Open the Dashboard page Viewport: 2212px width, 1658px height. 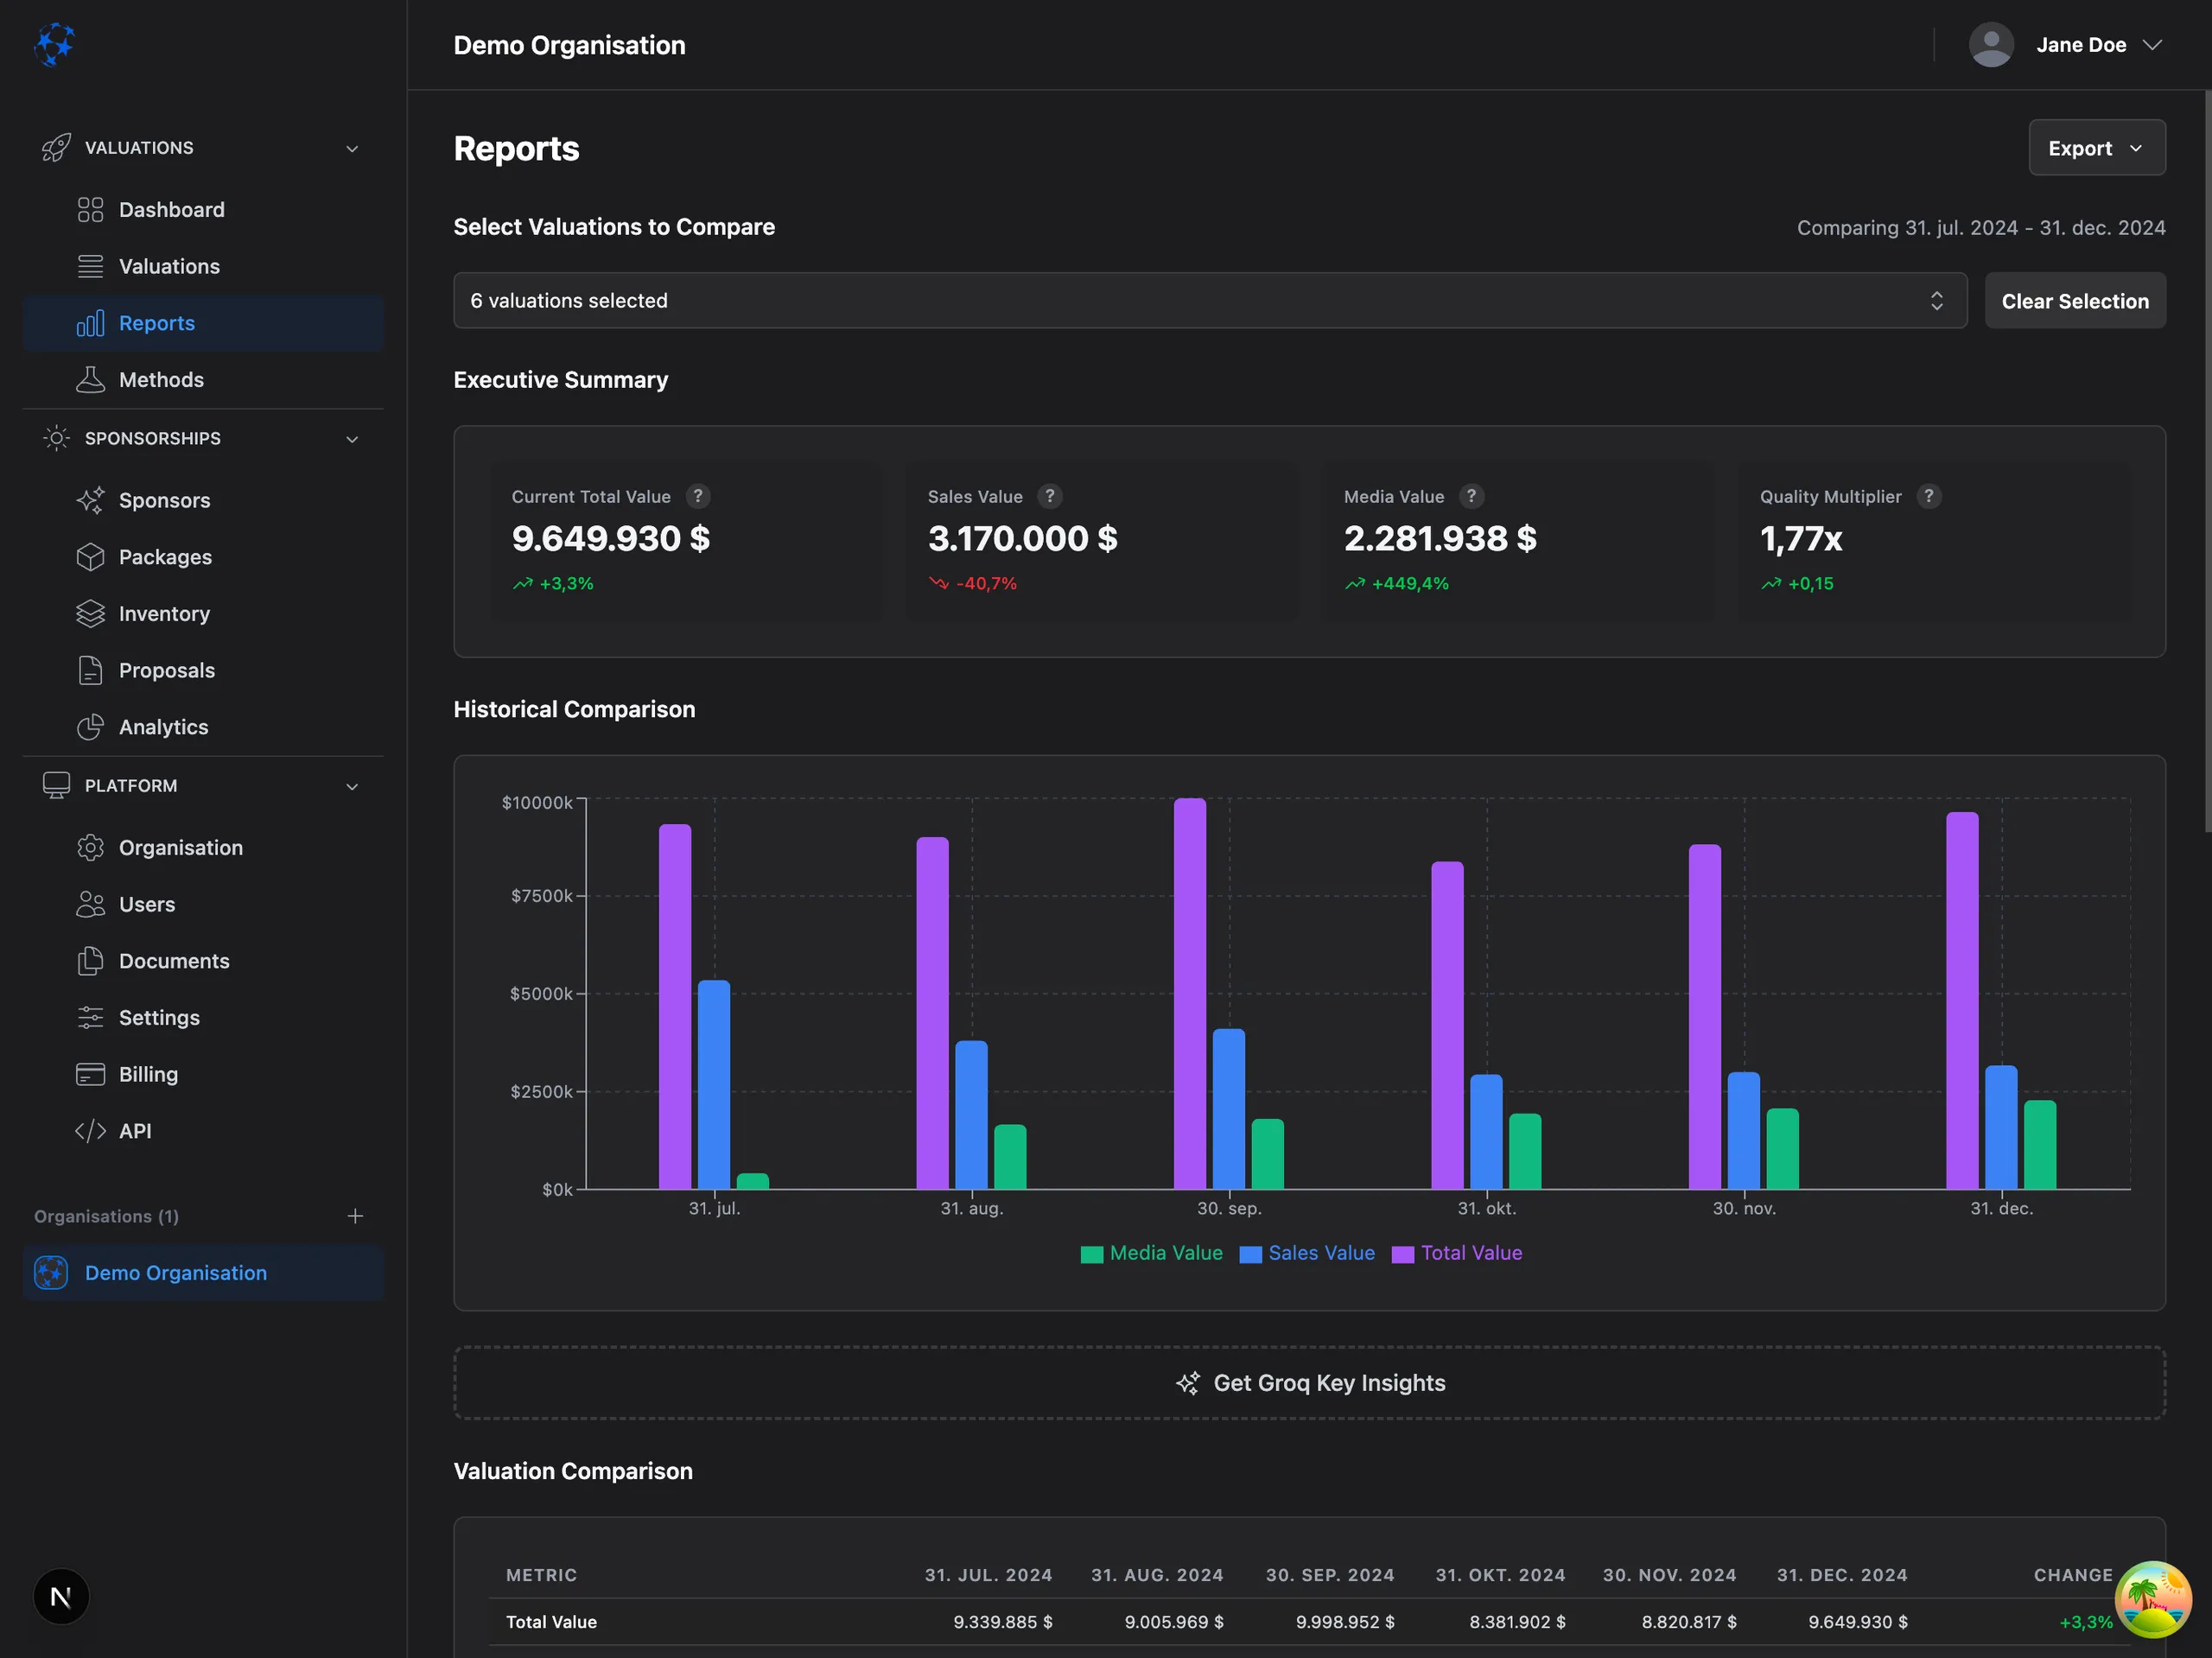pyautogui.click(x=203, y=210)
